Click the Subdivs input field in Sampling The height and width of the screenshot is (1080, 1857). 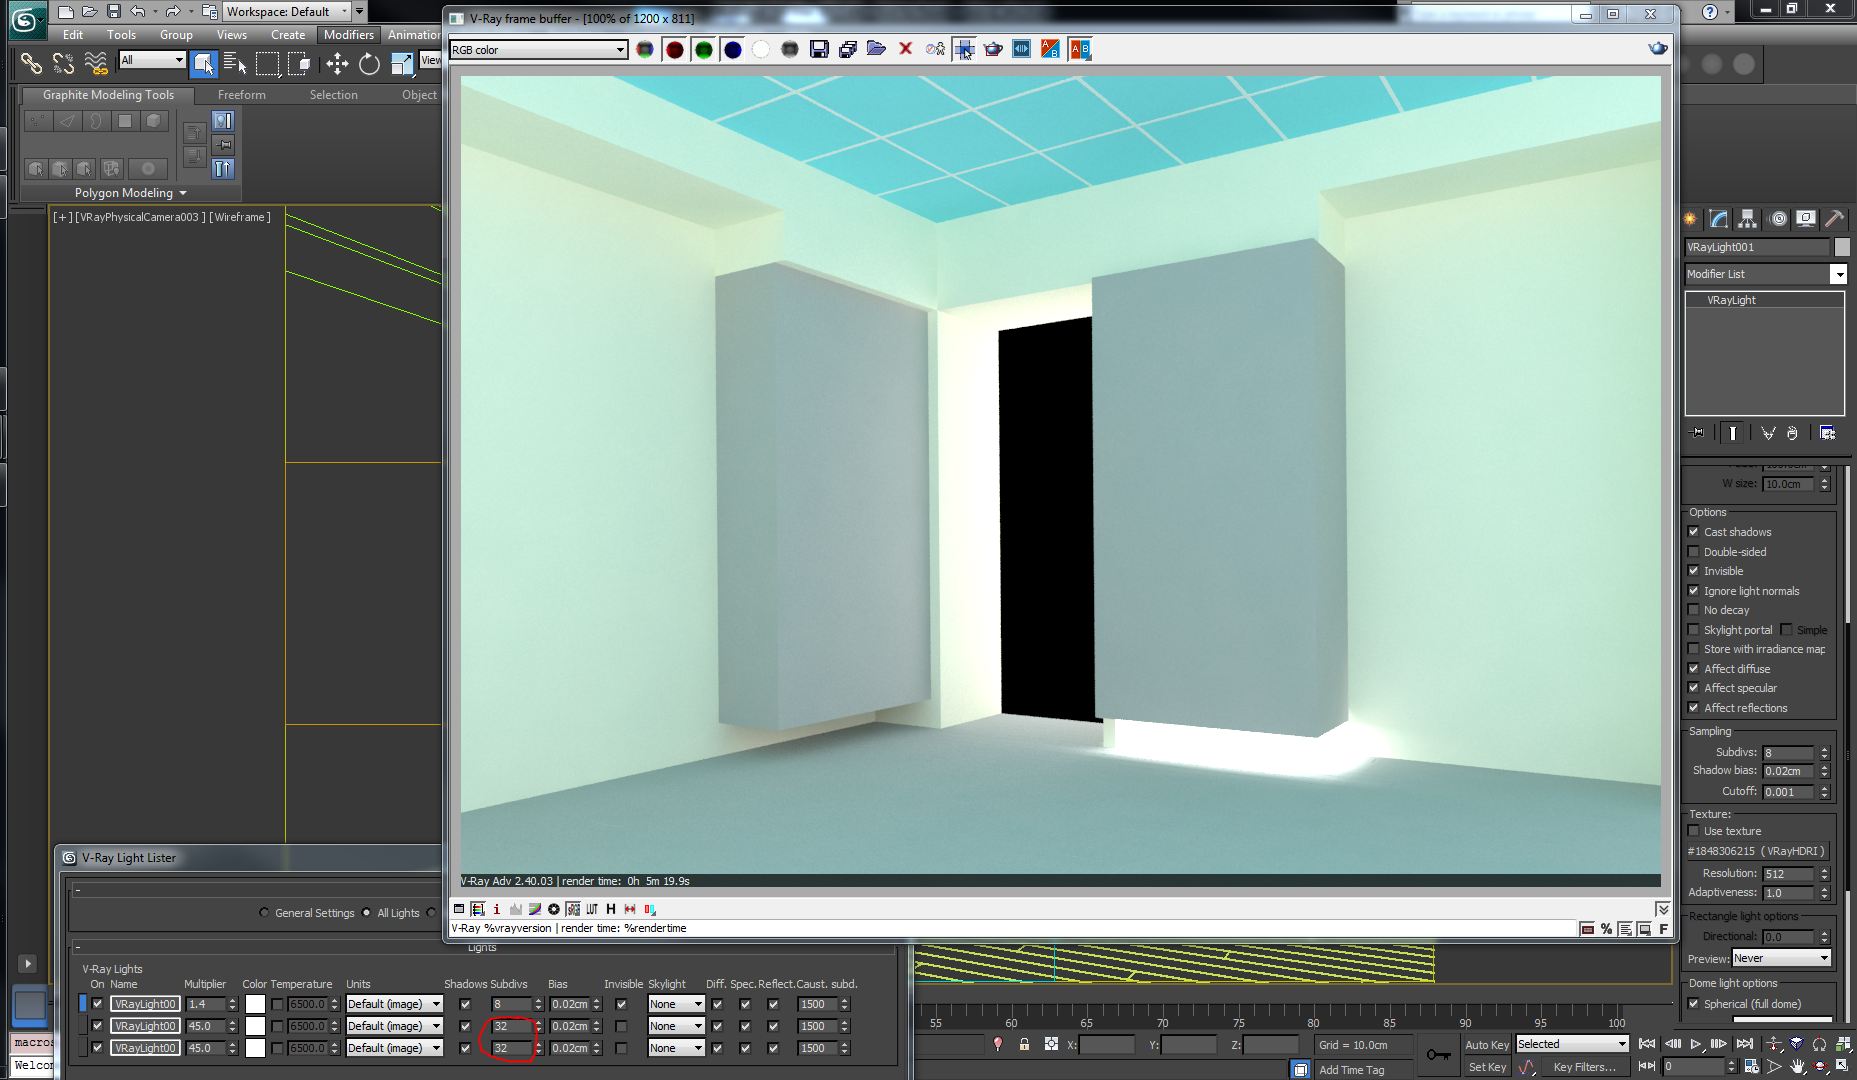pos(1788,753)
